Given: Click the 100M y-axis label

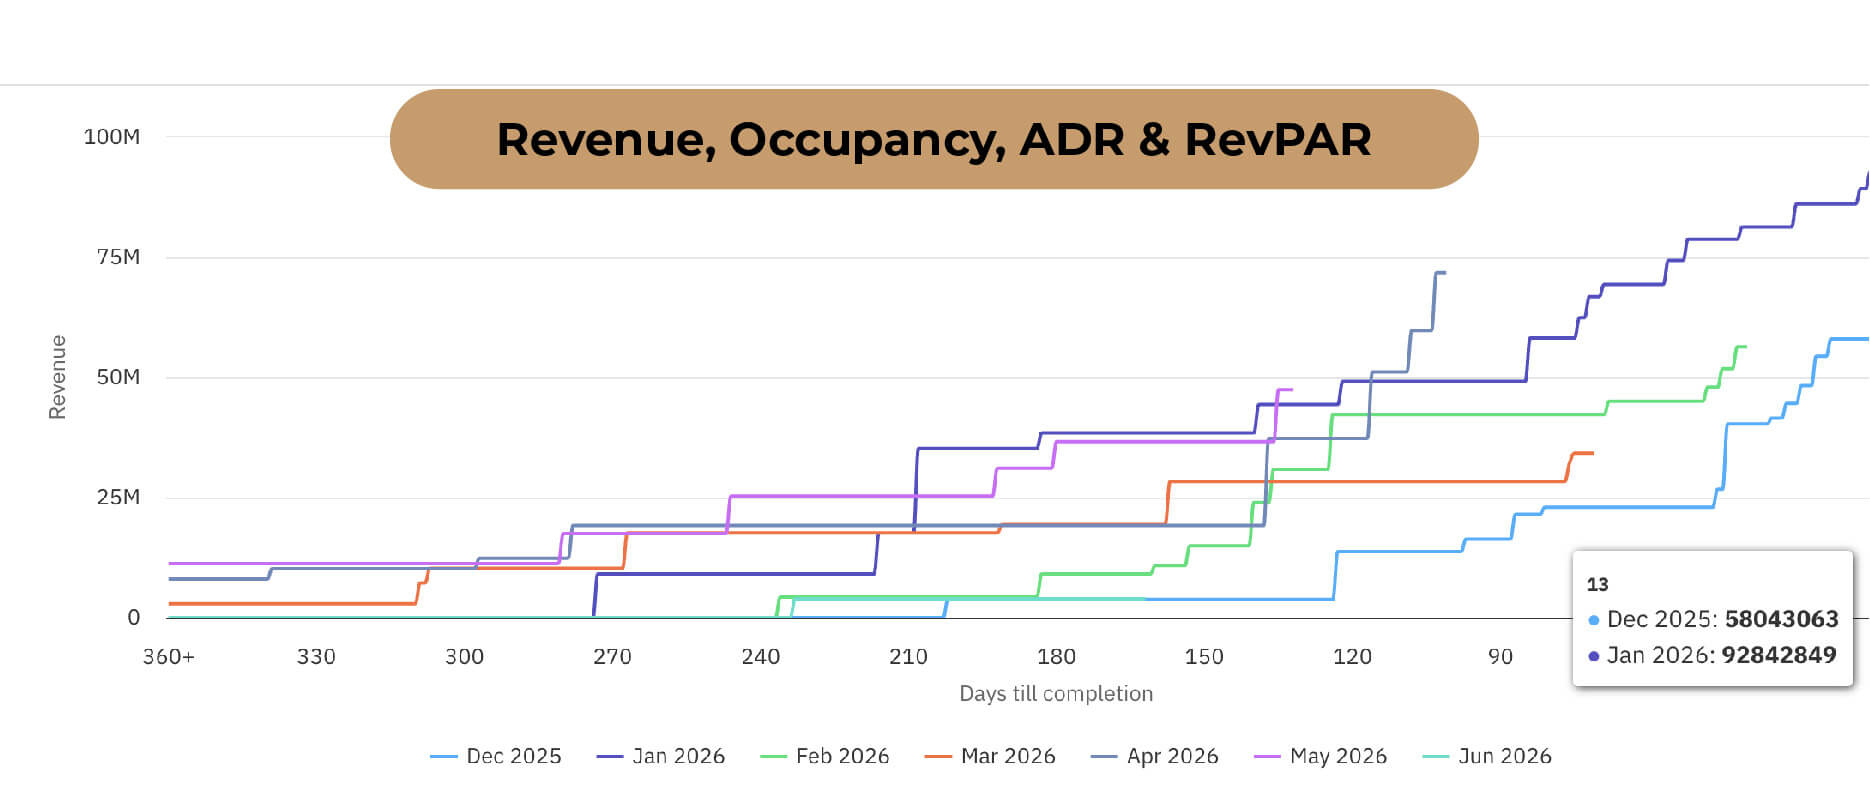Looking at the screenshot, I should pos(111,137).
